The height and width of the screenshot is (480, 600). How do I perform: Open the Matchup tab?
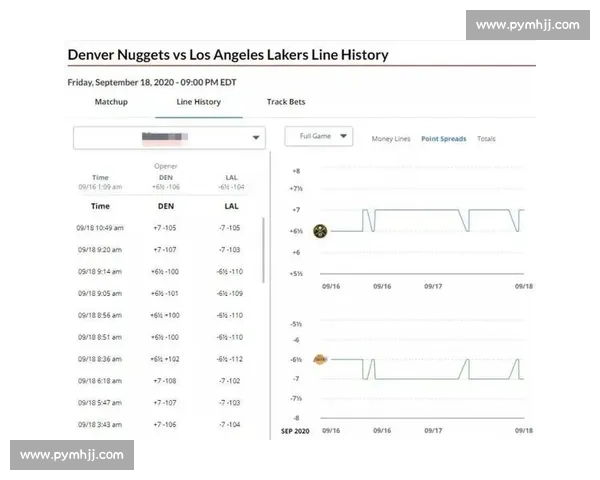click(x=111, y=102)
